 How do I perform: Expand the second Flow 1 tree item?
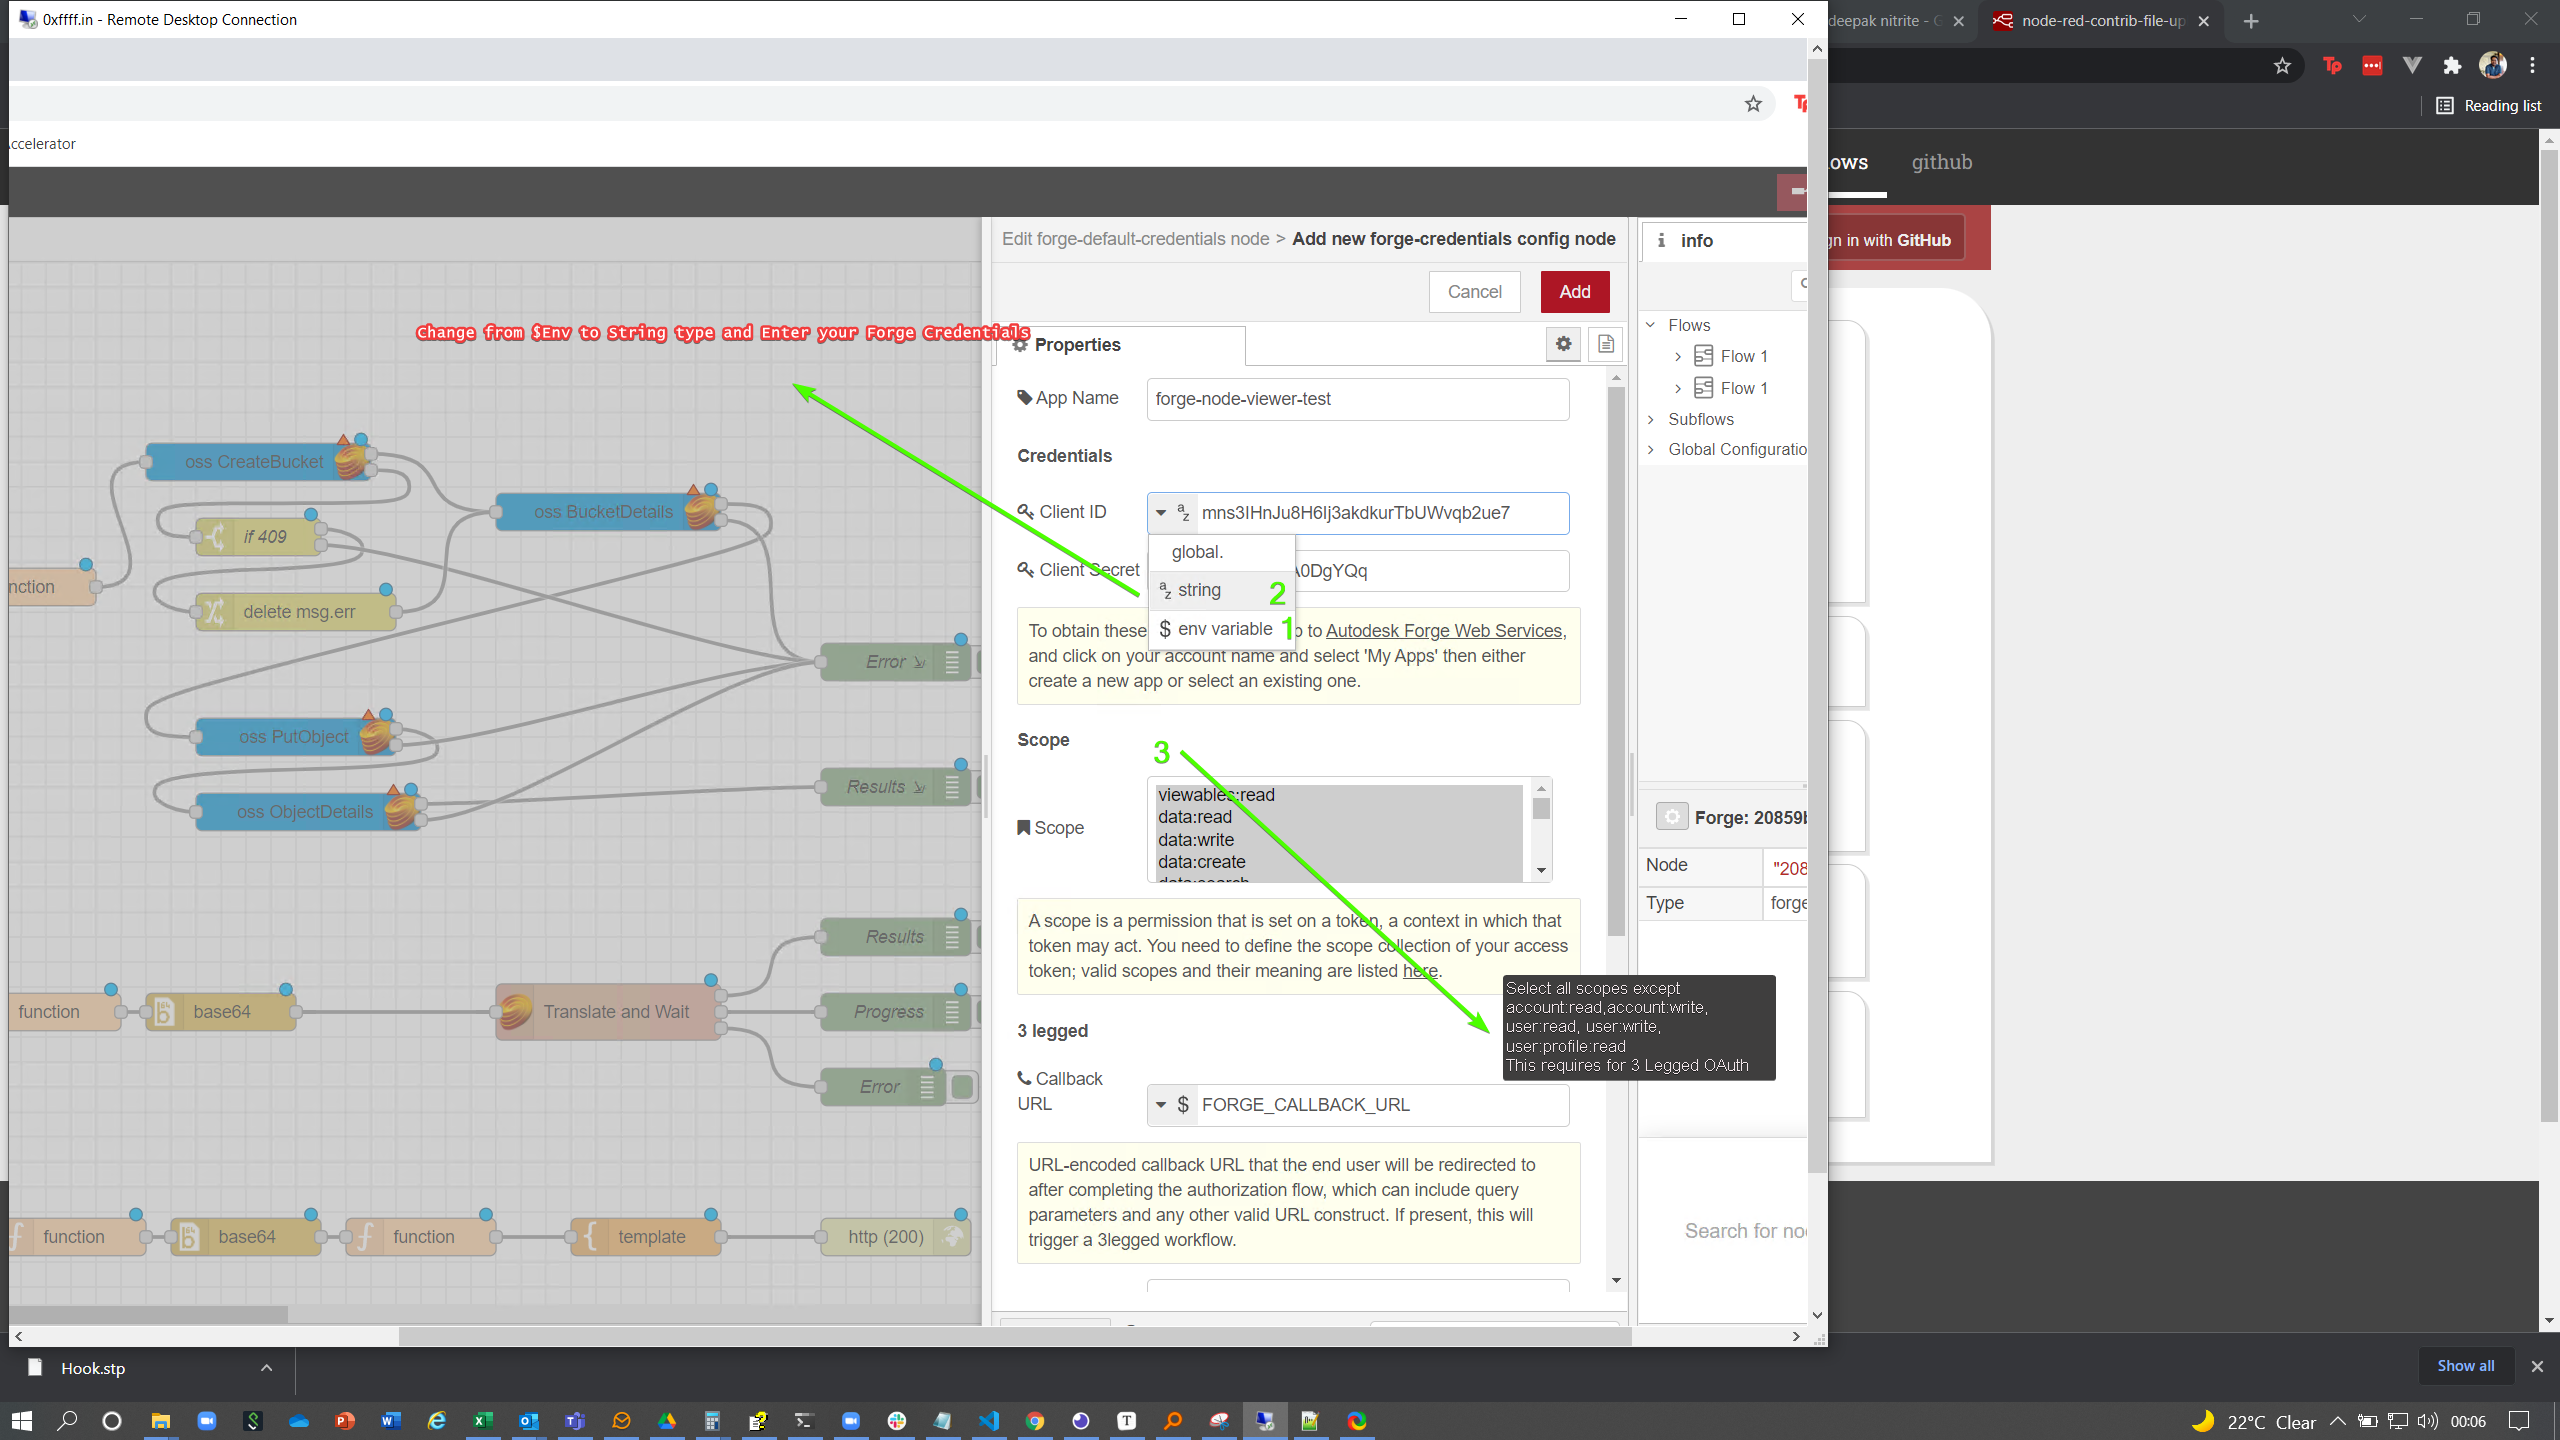click(1678, 389)
